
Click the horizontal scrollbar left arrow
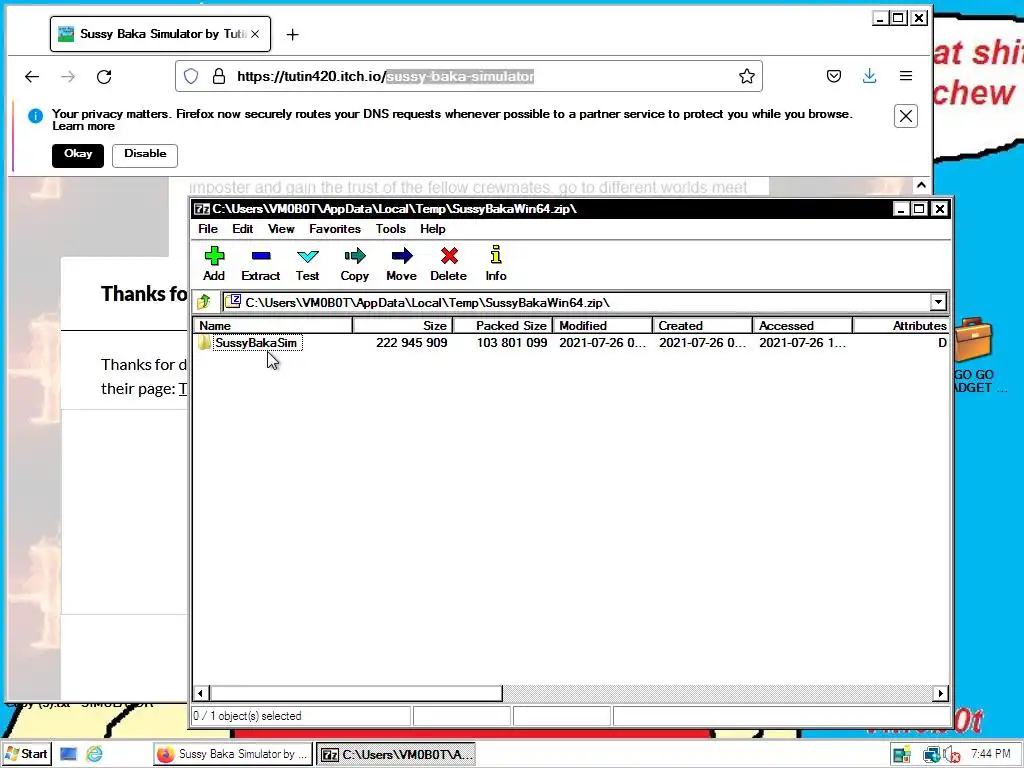(201, 693)
